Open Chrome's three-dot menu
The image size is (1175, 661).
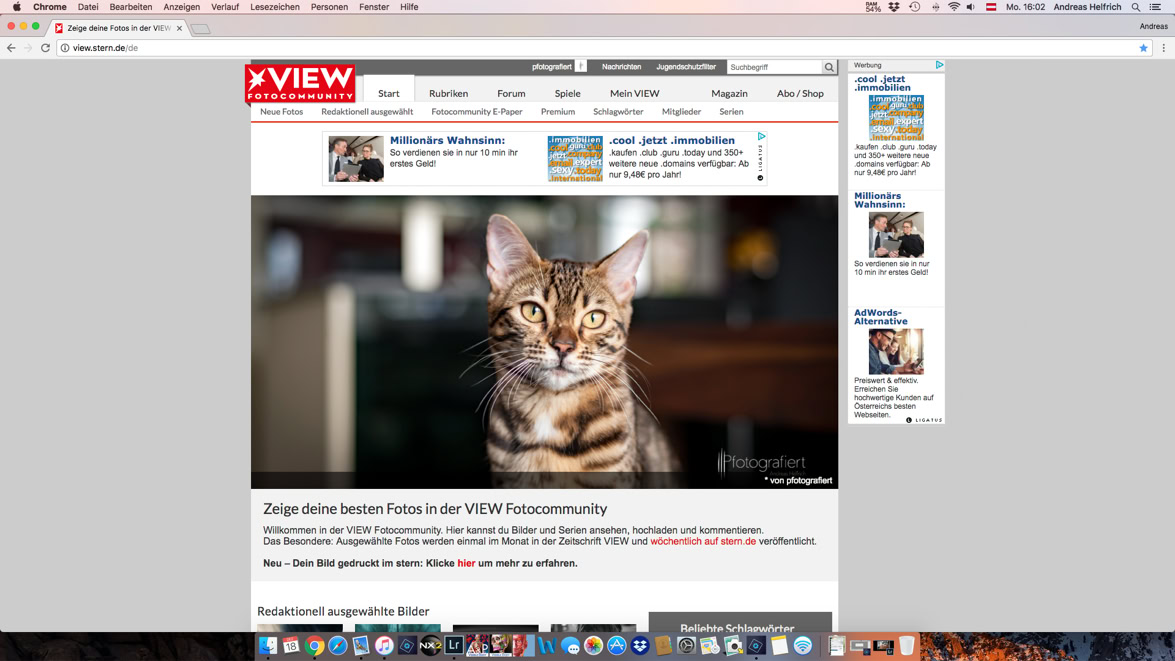(x=1163, y=48)
